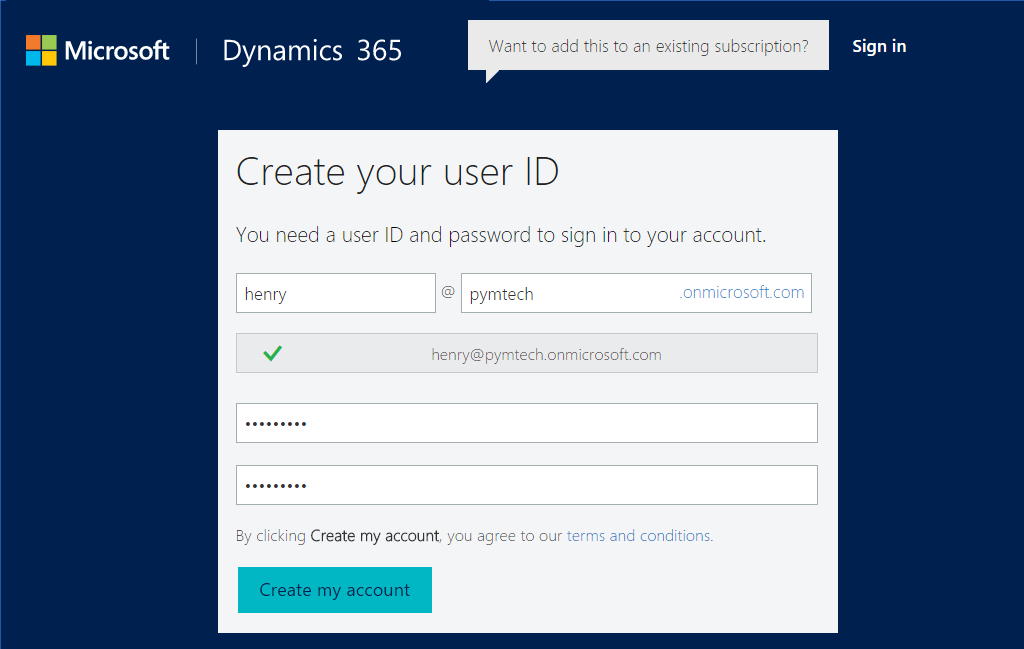This screenshot has width=1024, height=649.
Task: Click the existing subscription callout bubble
Action: (648, 46)
